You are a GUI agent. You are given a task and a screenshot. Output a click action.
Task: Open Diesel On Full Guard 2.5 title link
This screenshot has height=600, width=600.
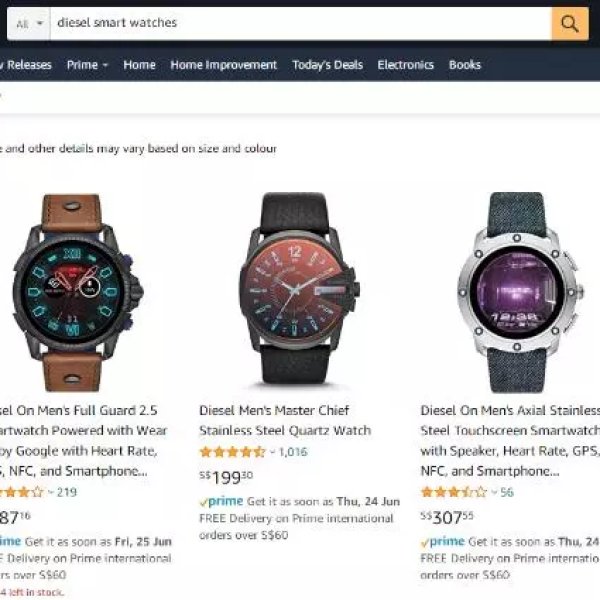click(84, 440)
